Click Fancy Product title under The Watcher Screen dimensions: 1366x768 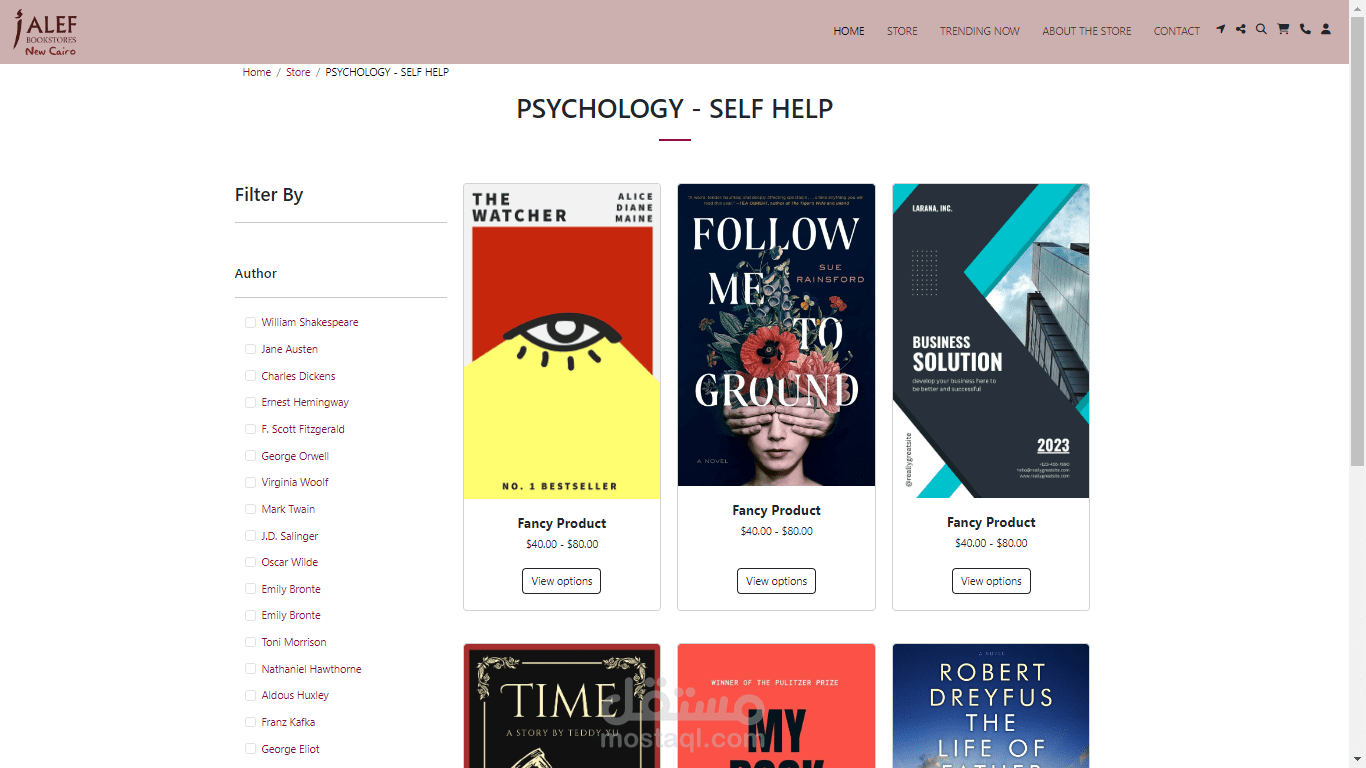(x=562, y=523)
